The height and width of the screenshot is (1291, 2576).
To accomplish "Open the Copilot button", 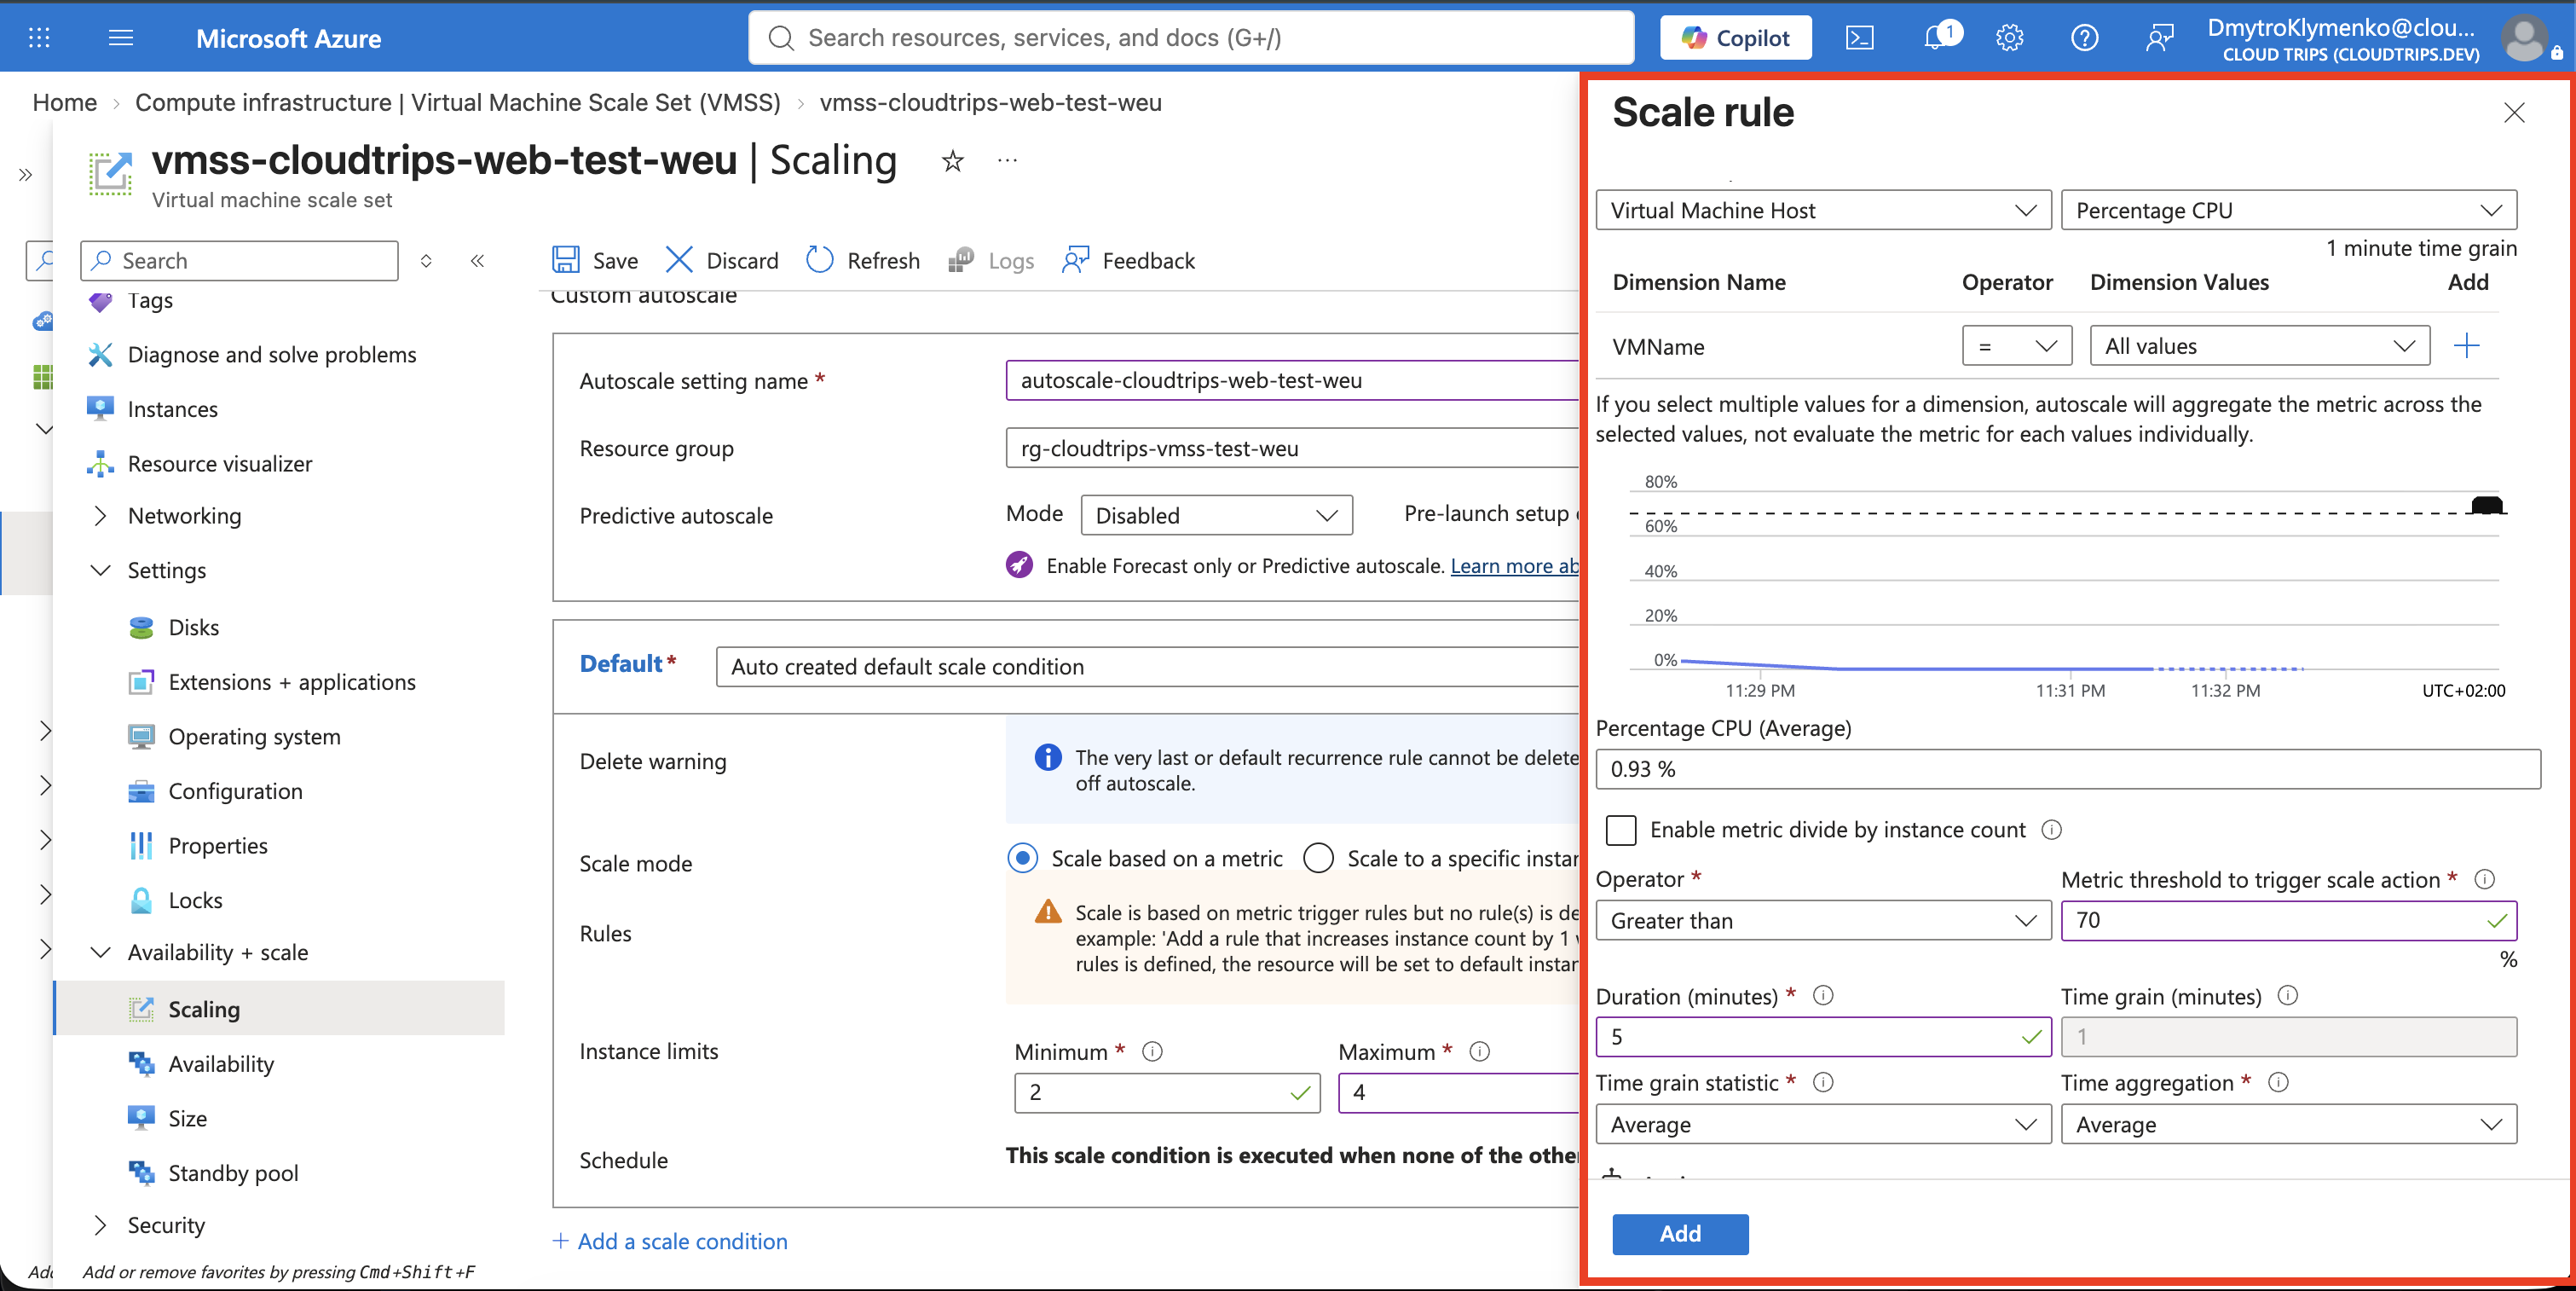I will [x=1735, y=38].
